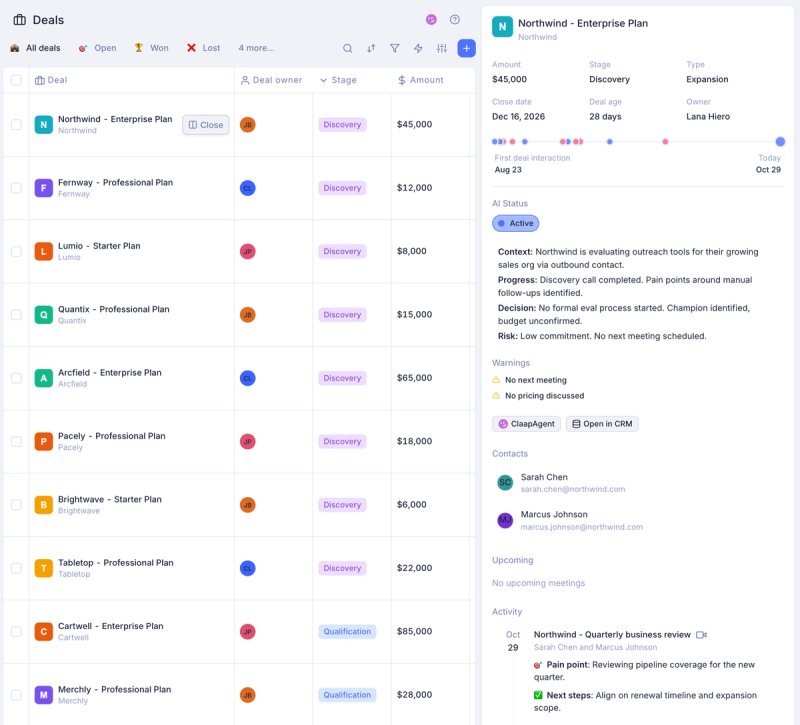Open the sliders display settings icon
800x725 pixels.
[442, 48]
